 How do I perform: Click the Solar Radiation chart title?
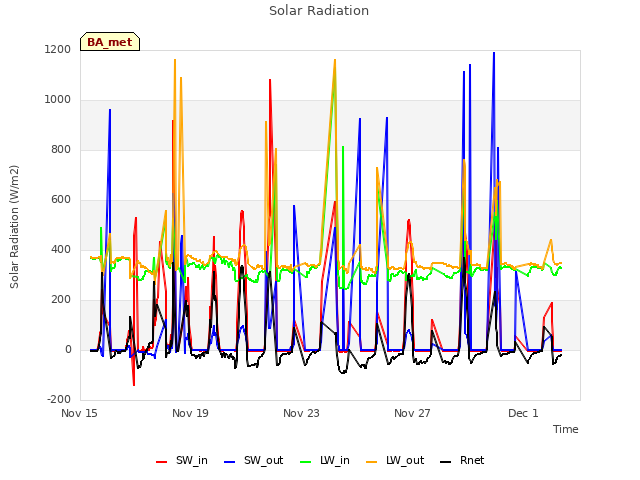(319, 10)
